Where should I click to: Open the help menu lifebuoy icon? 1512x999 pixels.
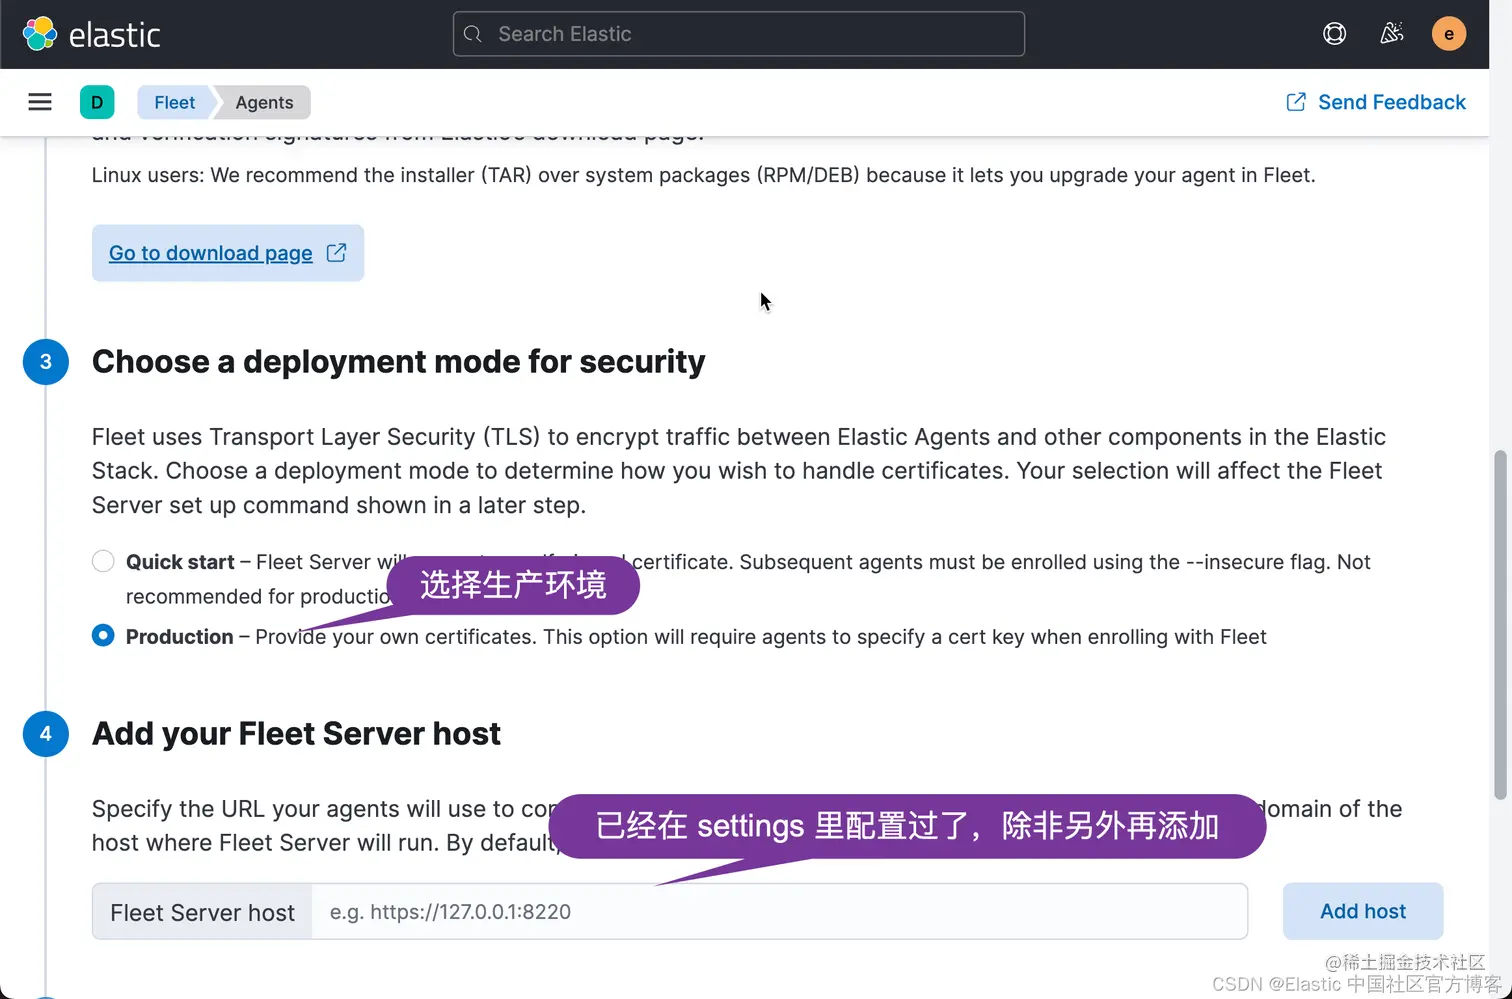pos(1334,34)
